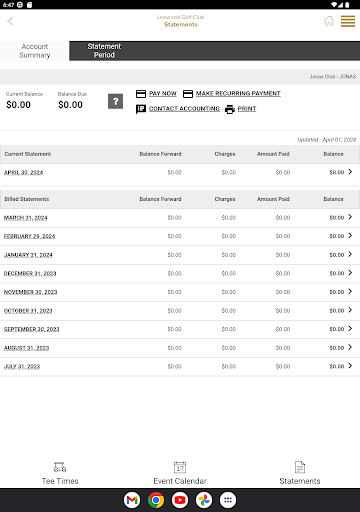Open the app drawer icon
The width and height of the screenshot is (360, 512).
point(228,500)
